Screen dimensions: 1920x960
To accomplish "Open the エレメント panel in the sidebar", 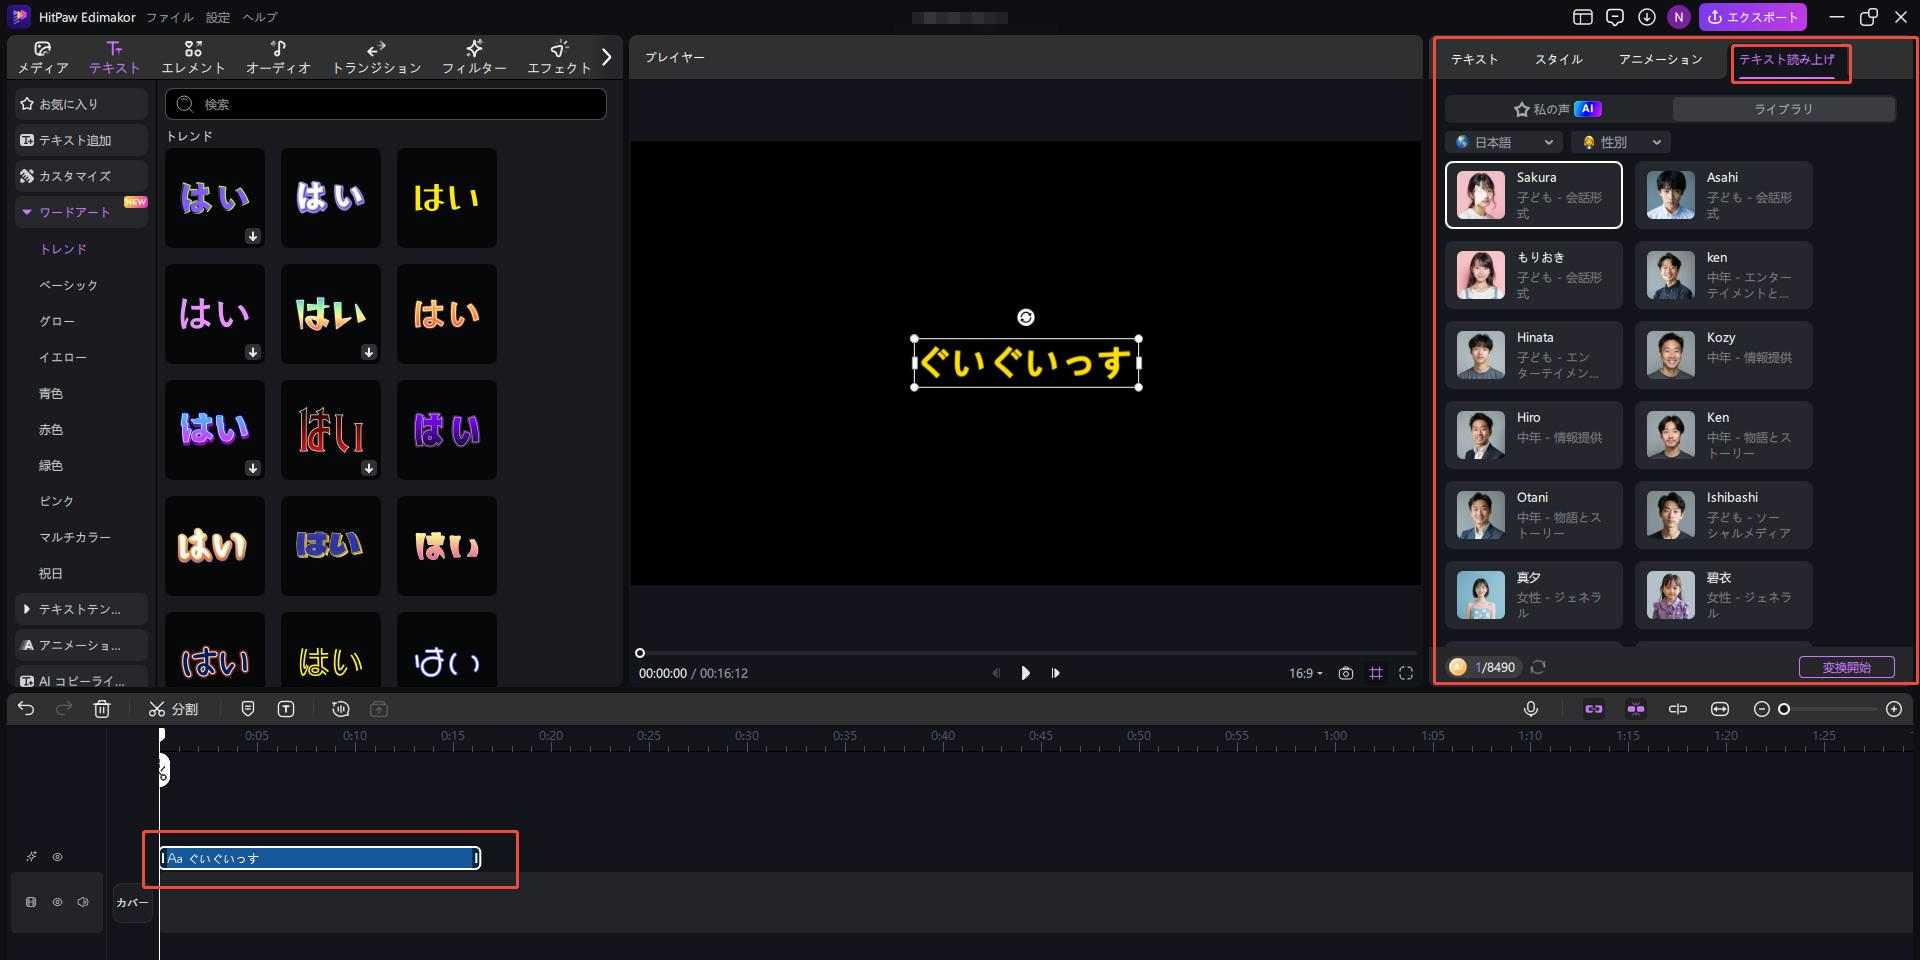I will point(193,56).
